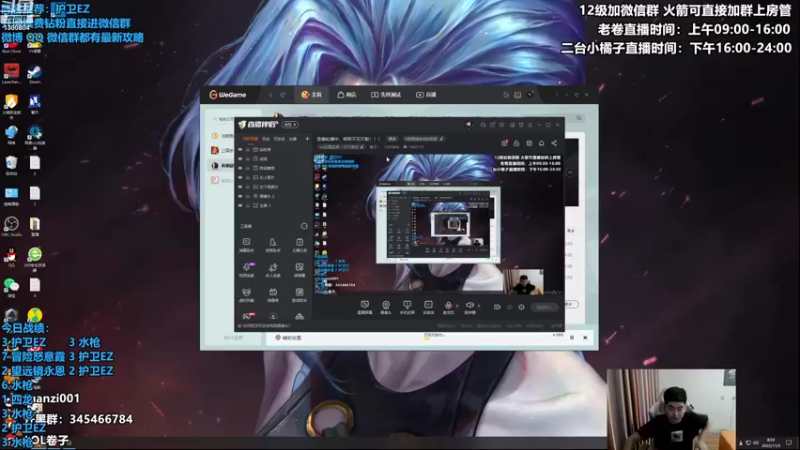Click the WeGame logo

pos(228,95)
